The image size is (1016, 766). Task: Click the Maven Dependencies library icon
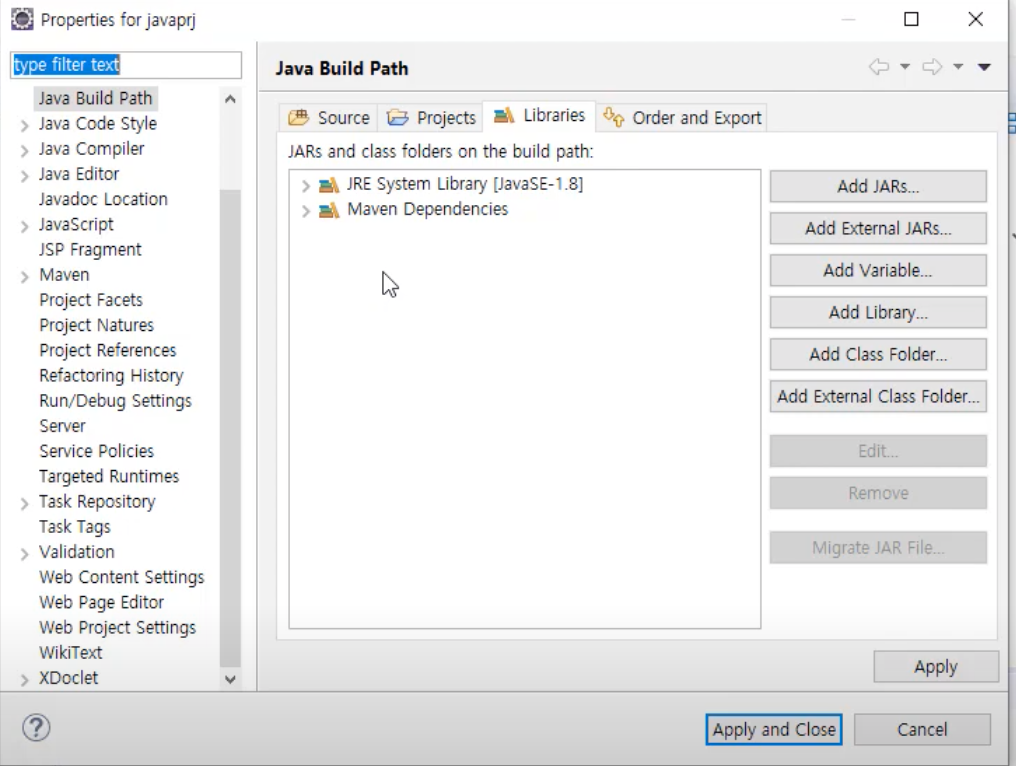[x=329, y=210]
